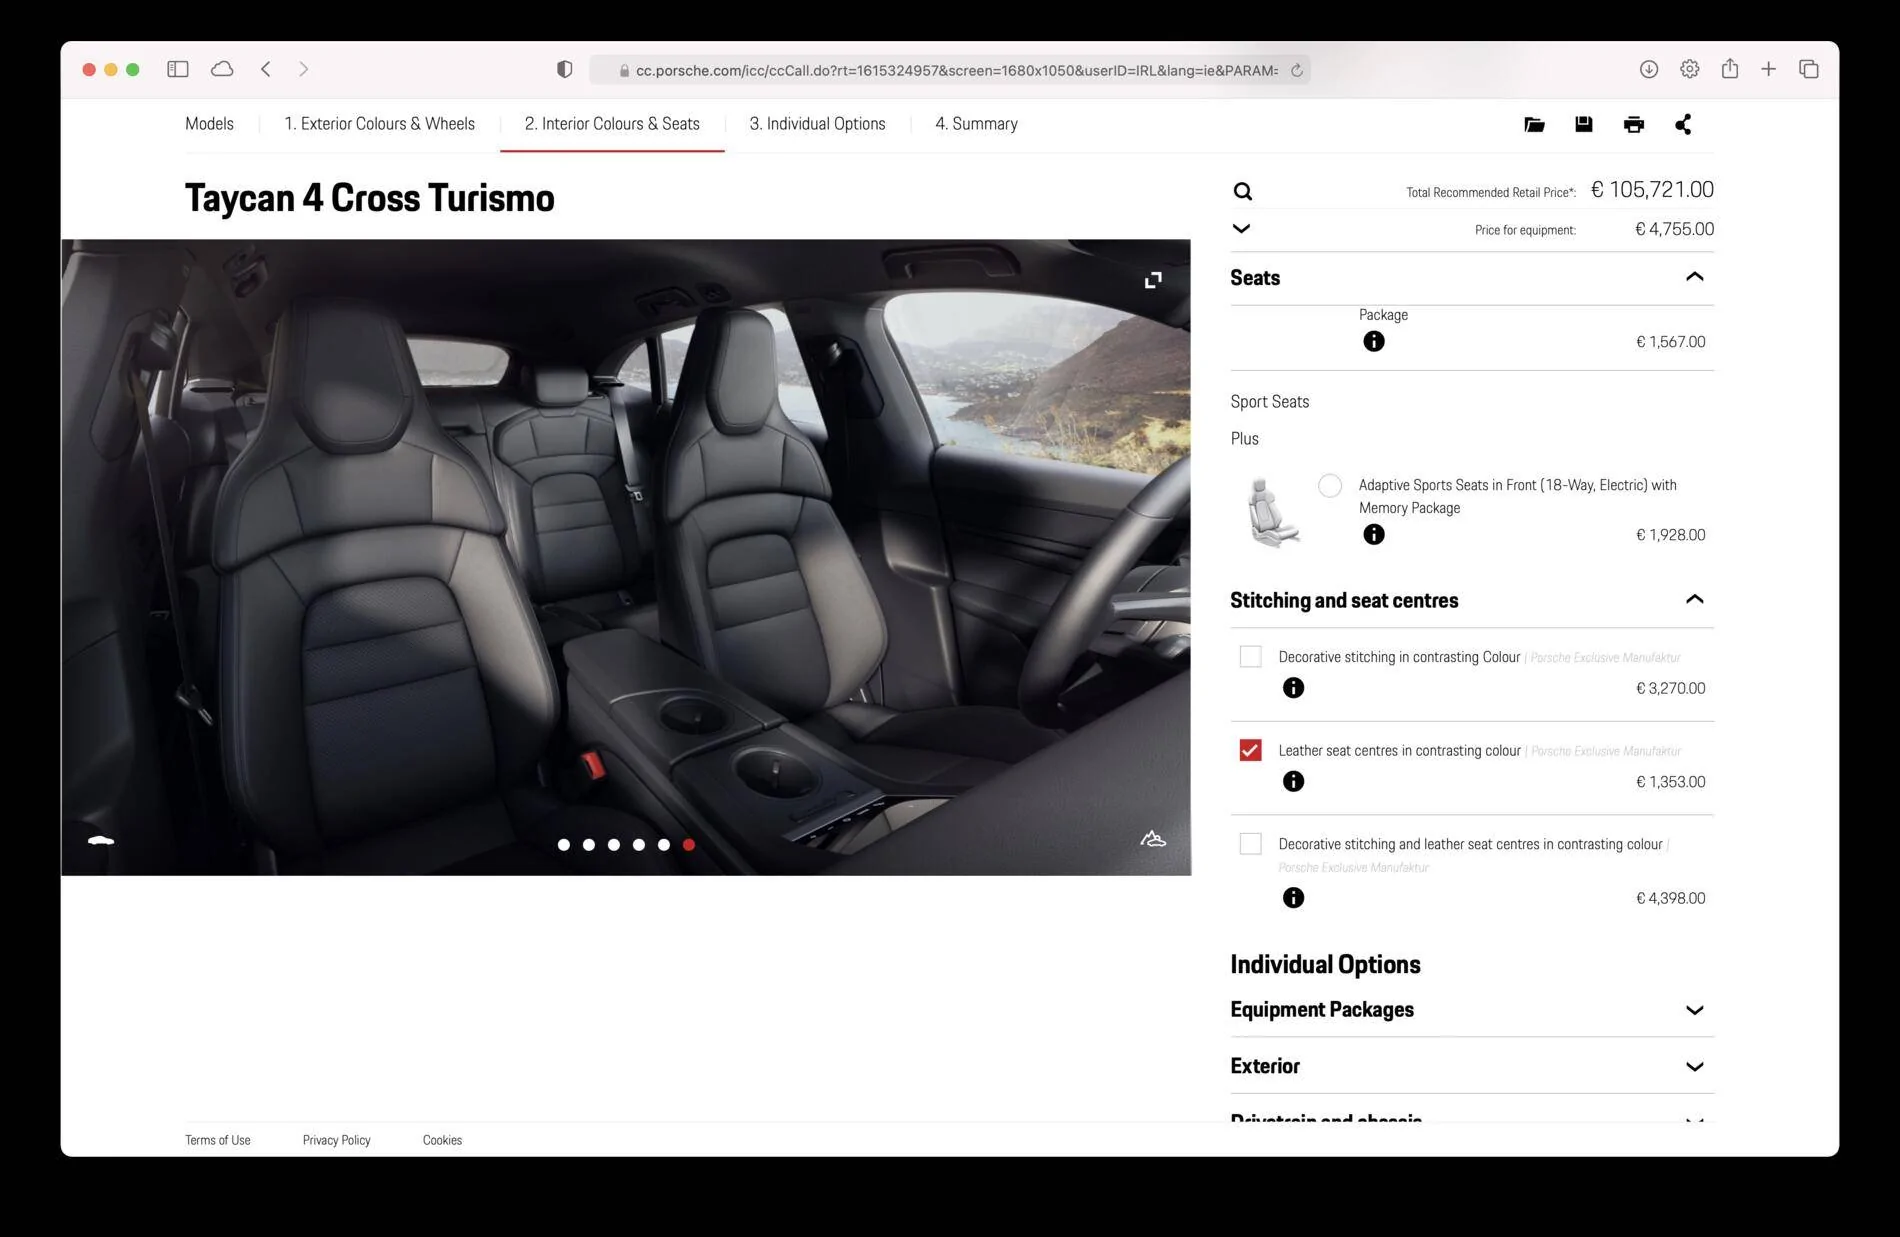The width and height of the screenshot is (1900, 1237).
Task: Show info for €1,567.00 Package
Action: [1374, 341]
